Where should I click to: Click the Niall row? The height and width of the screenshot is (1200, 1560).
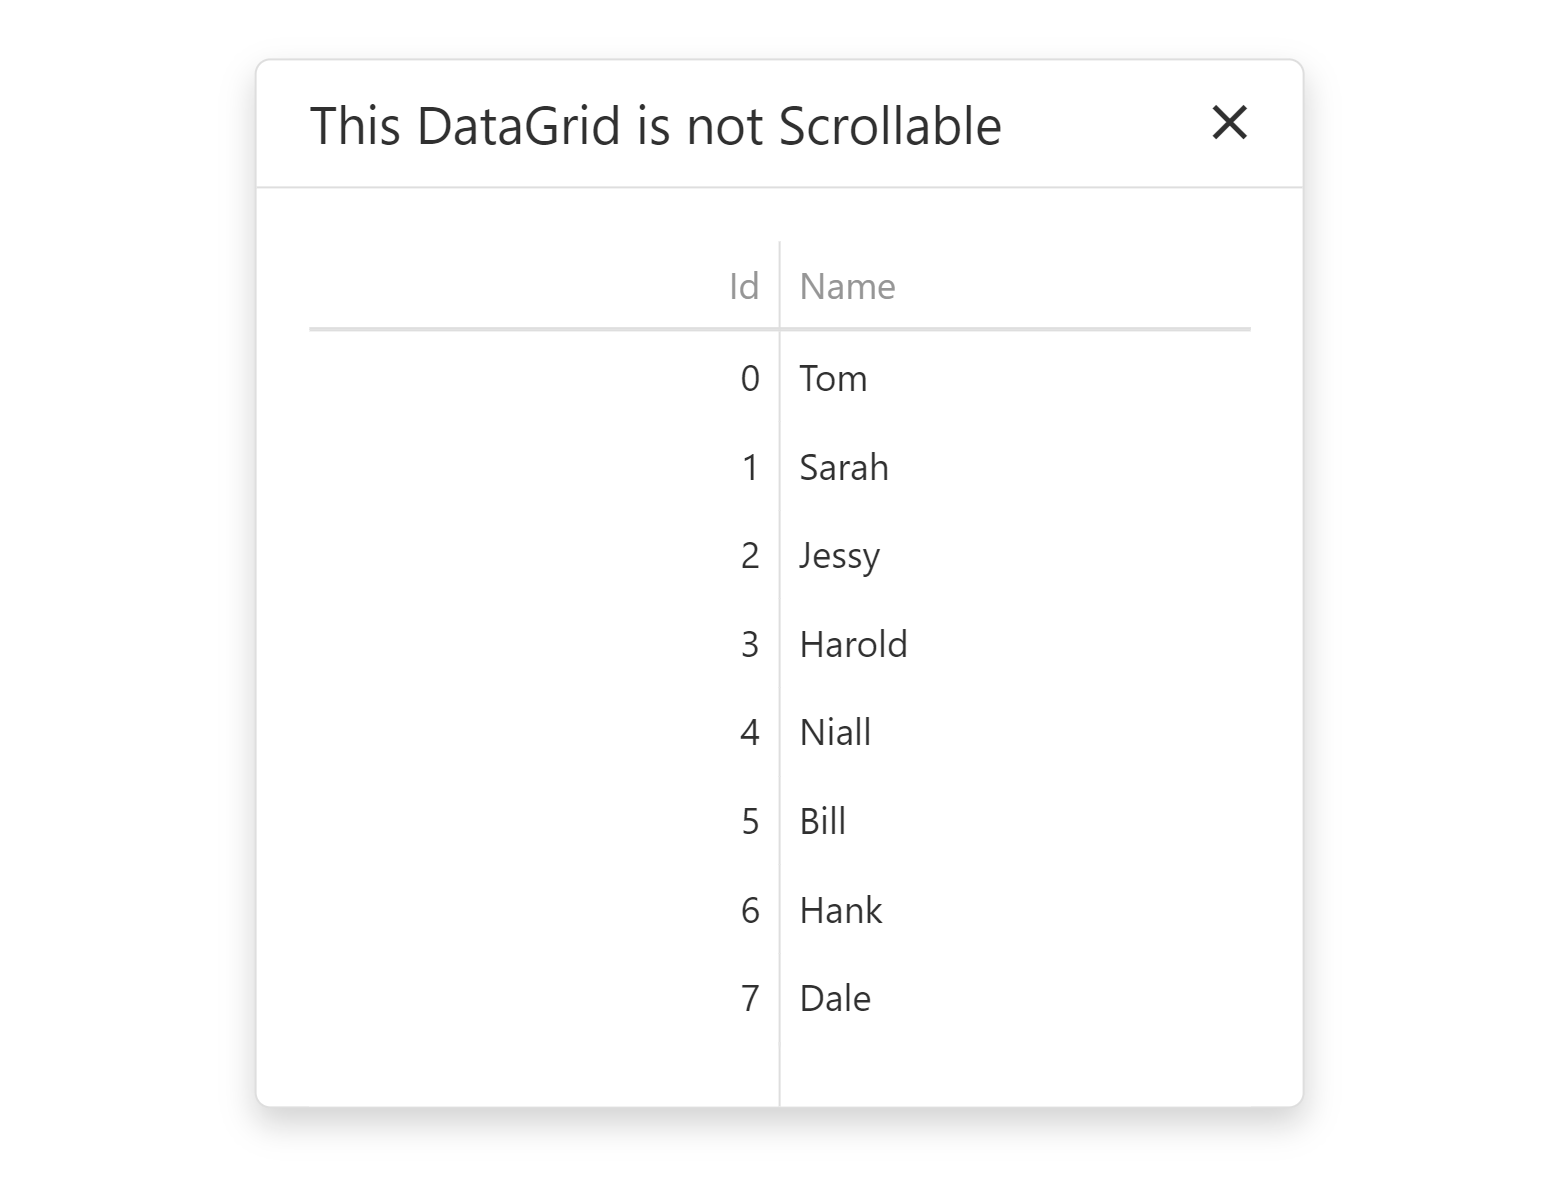(834, 732)
